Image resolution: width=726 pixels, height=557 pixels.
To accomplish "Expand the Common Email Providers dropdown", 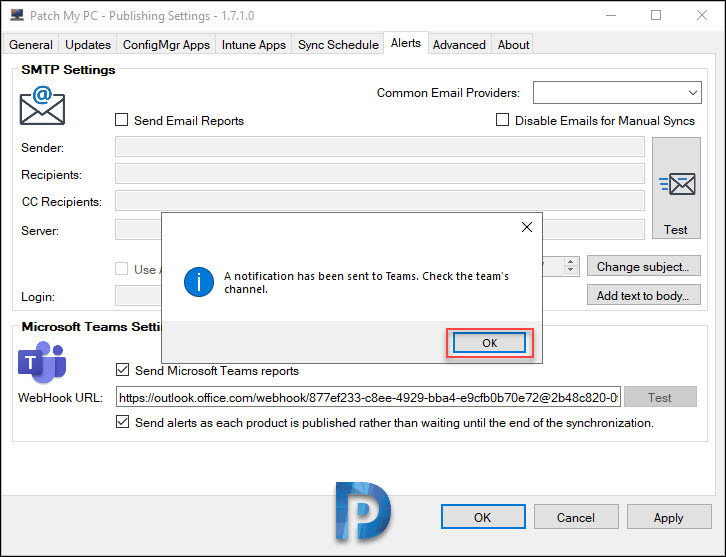I will (x=617, y=93).
